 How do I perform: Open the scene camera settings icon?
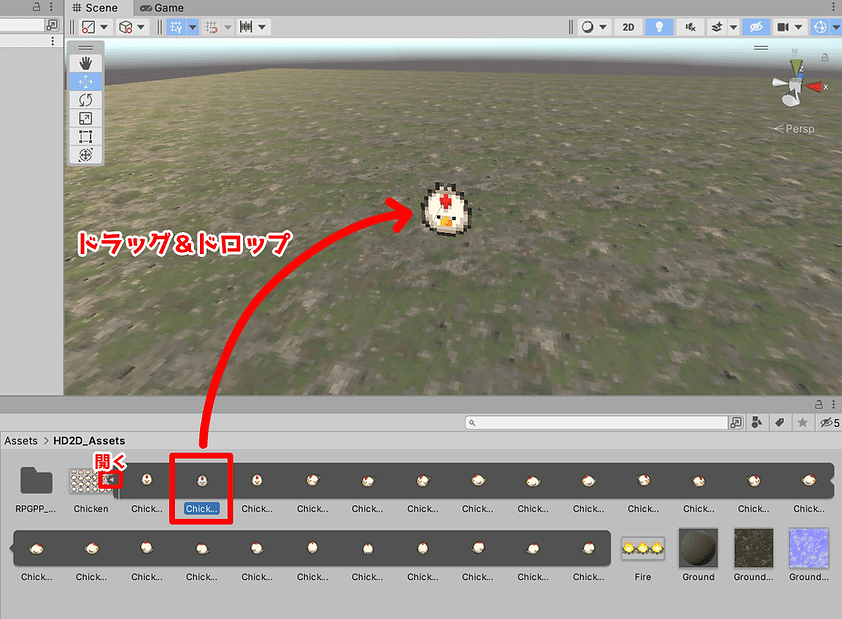click(x=784, y=27)
